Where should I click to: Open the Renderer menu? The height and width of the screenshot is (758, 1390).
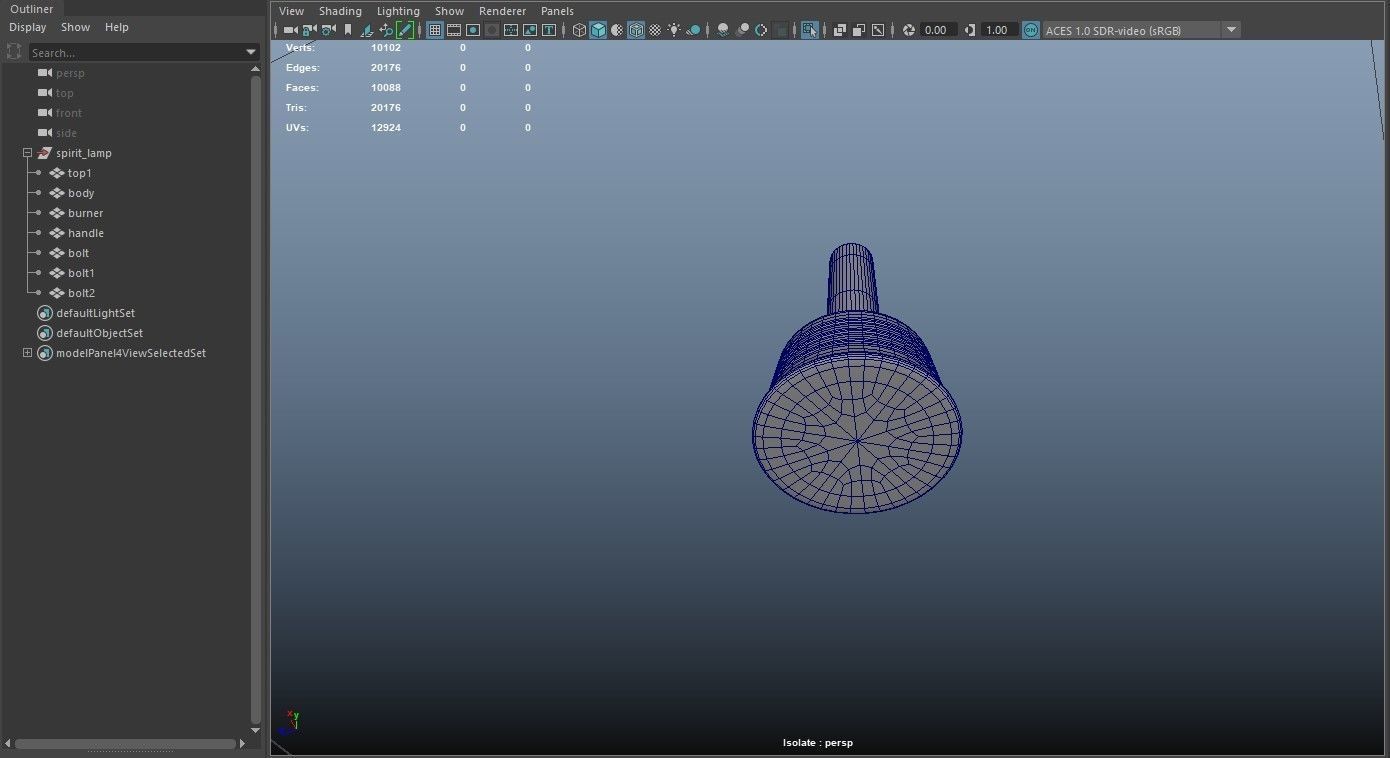[502, 11]
